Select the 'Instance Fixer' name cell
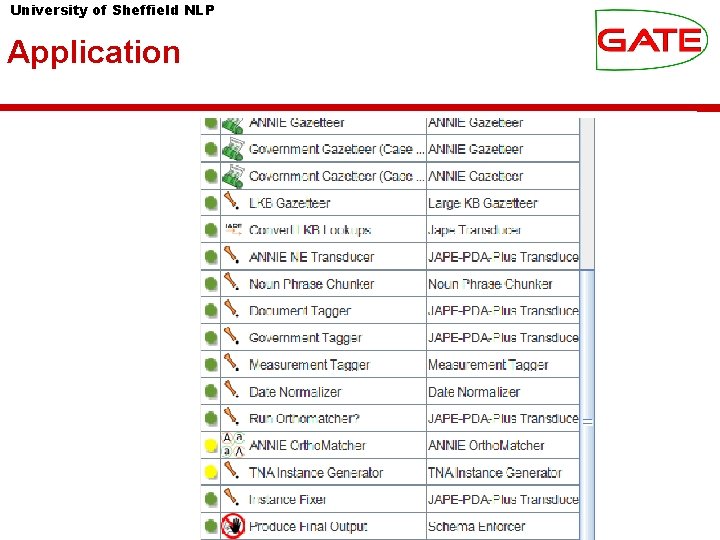The height and width of the screenshot is (540, 720). (x=324, y=500)
